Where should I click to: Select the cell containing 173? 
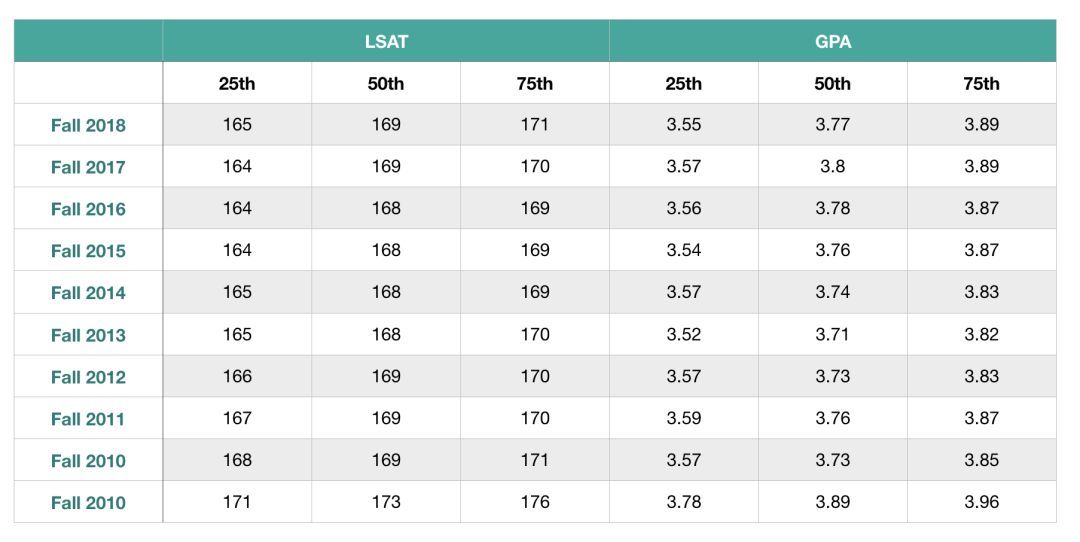click(386, 502)
